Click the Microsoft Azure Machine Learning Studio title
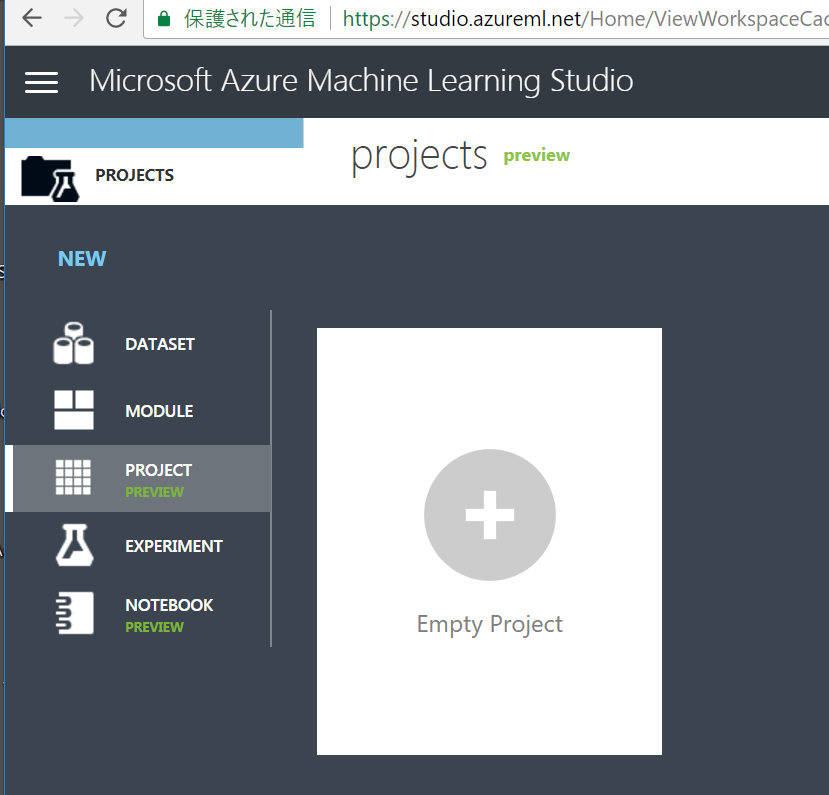Screen dimensions: 829x795 tap(361, 81)
